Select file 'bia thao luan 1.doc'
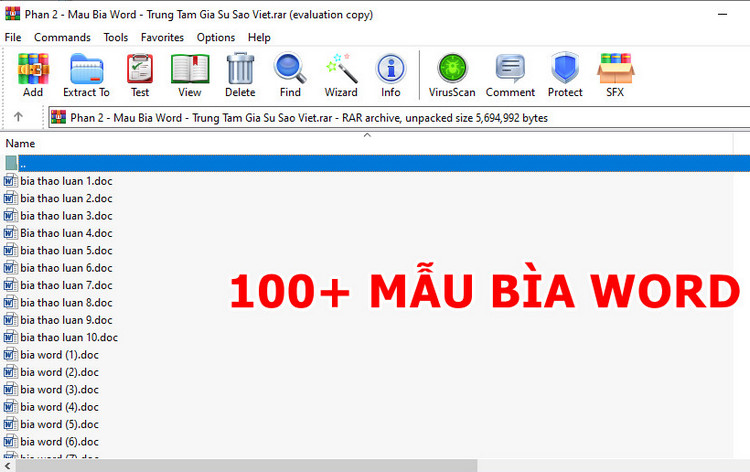 click(58, 181)
